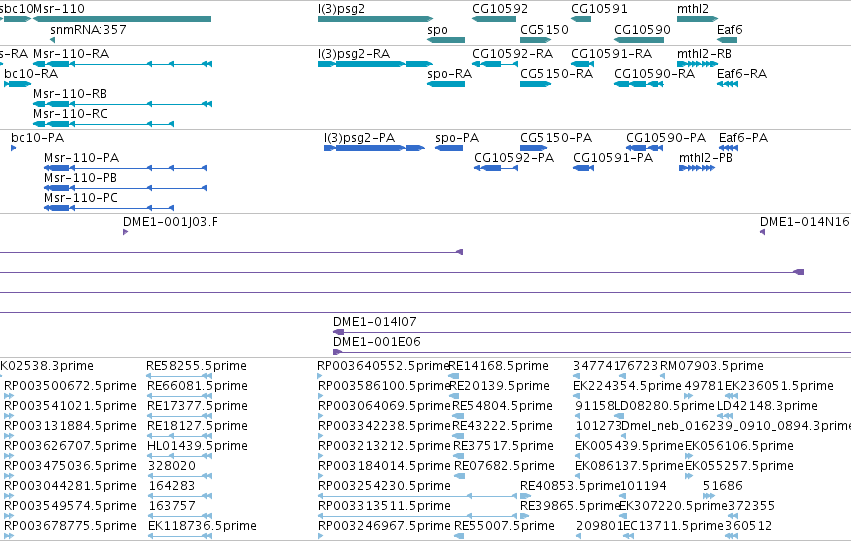This screenshot has width=851, height=541.
Task: Select the CG10592-PA coding sequence
Action: click(x=496, y=168)
